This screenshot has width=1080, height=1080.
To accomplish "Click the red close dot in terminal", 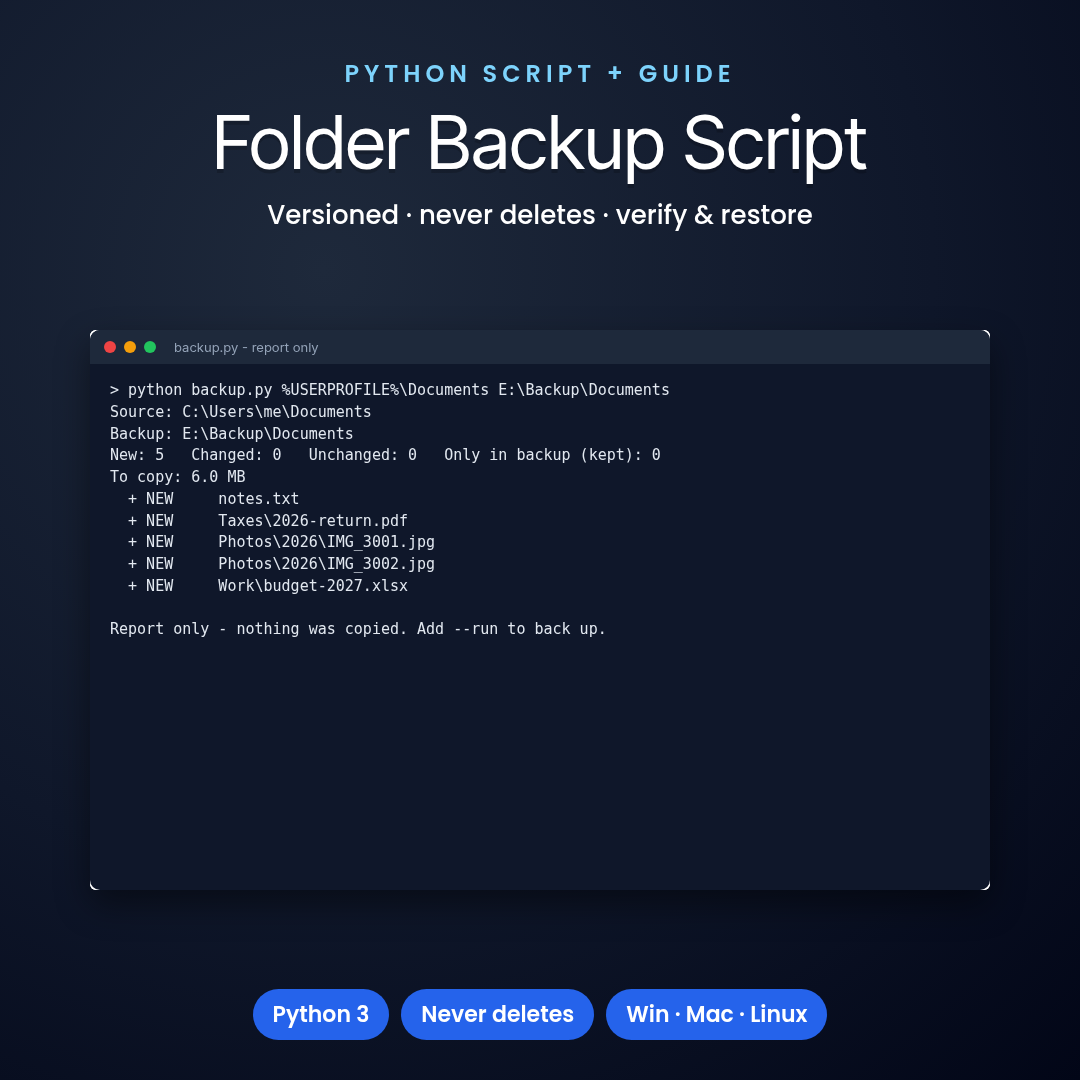I will [x=110, y=347].
